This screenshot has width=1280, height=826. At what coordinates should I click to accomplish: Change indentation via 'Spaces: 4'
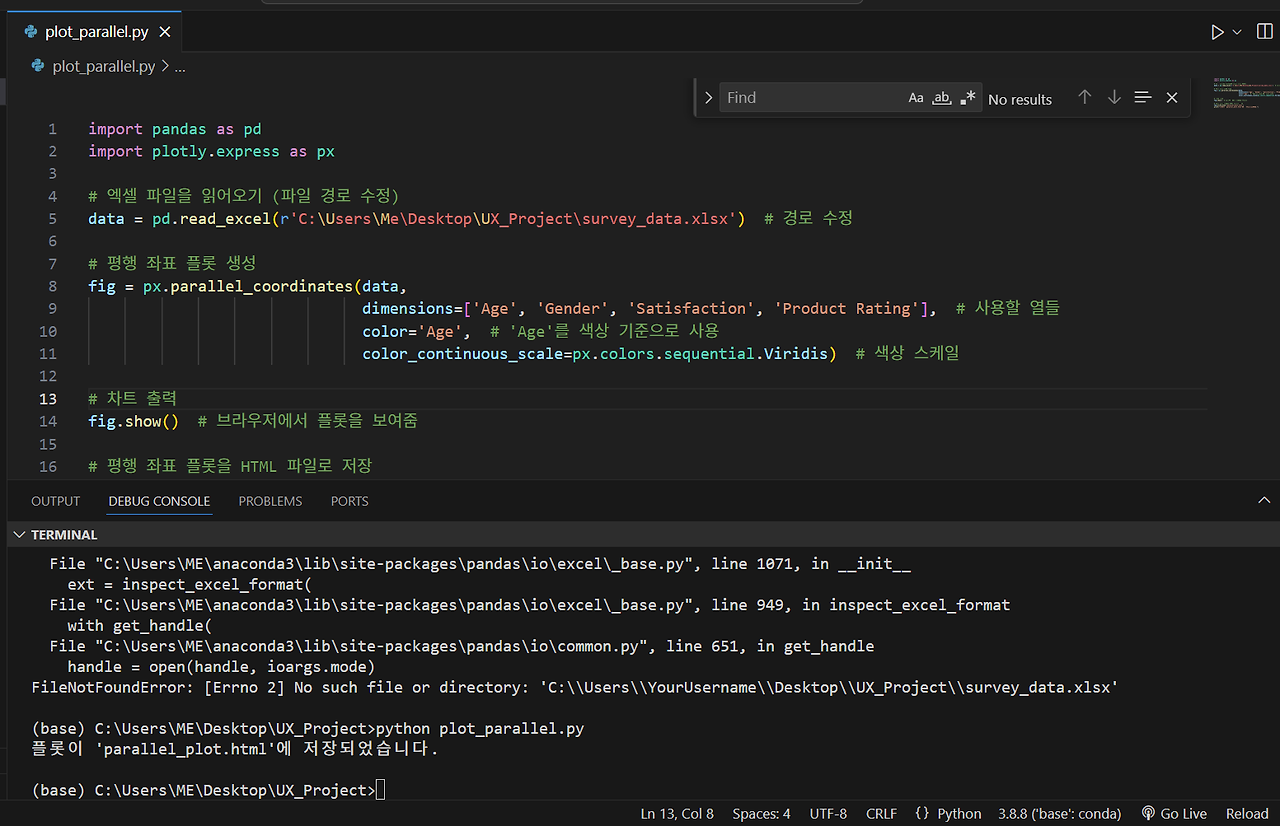[761, 814]
